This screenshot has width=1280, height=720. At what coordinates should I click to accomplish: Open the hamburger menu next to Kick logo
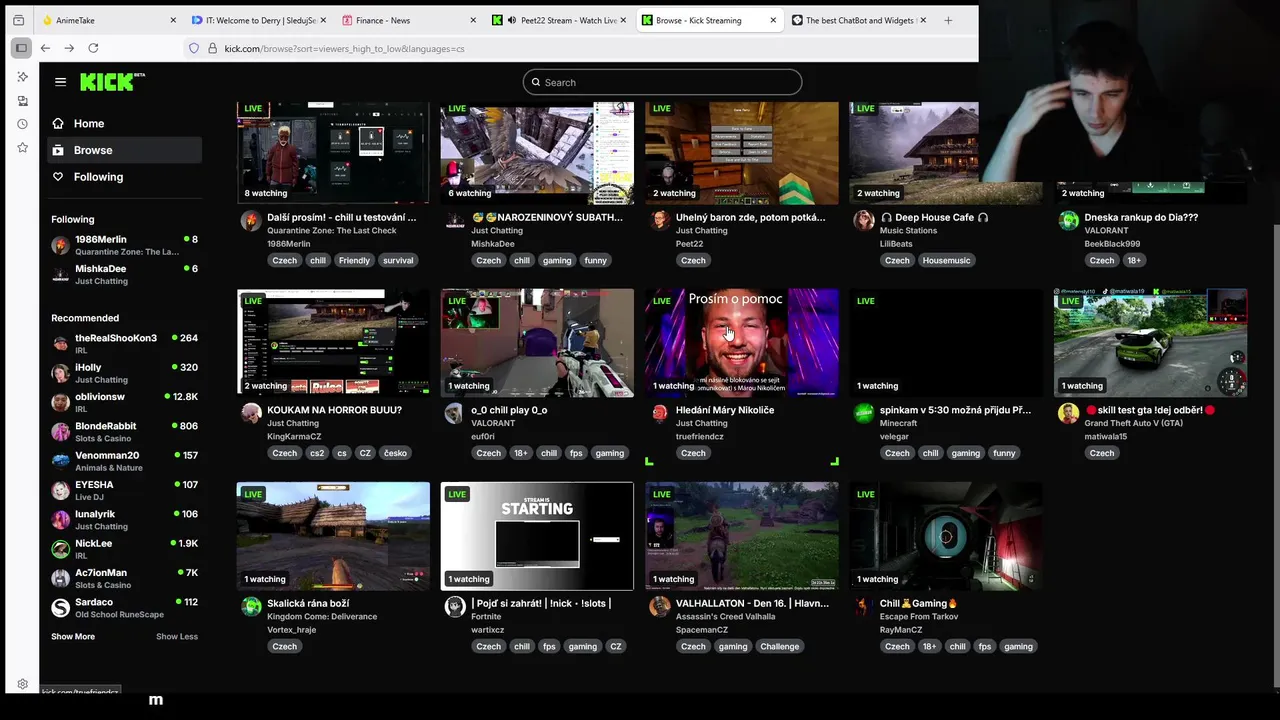tap(61, 82)
